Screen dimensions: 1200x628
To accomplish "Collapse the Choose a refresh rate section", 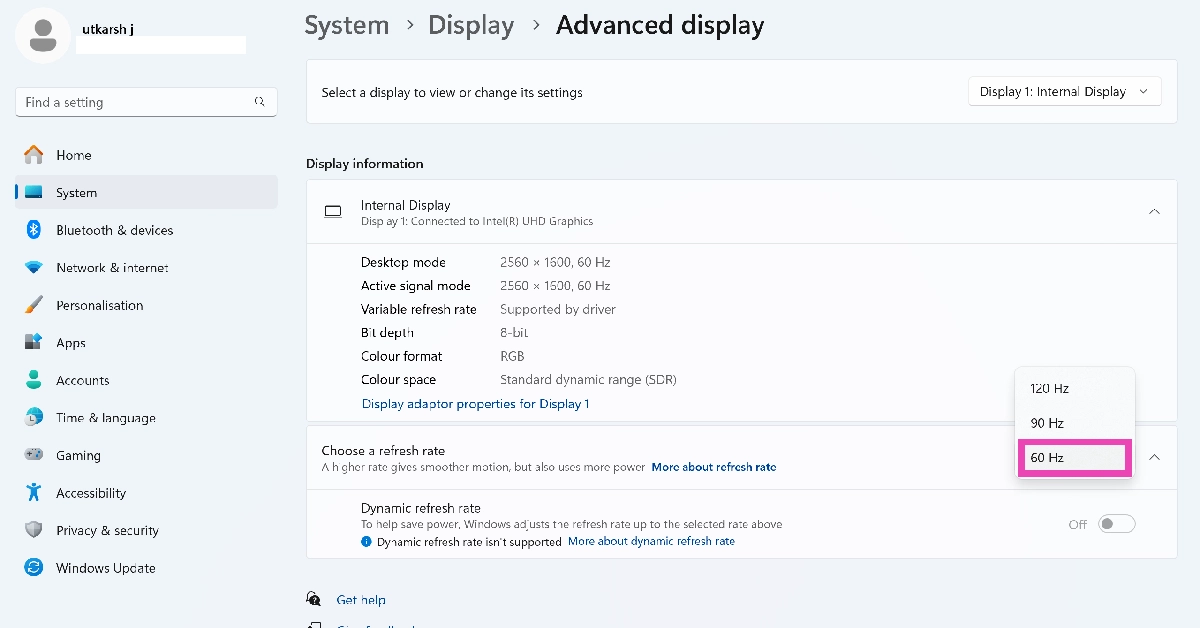I will 1154,457.
